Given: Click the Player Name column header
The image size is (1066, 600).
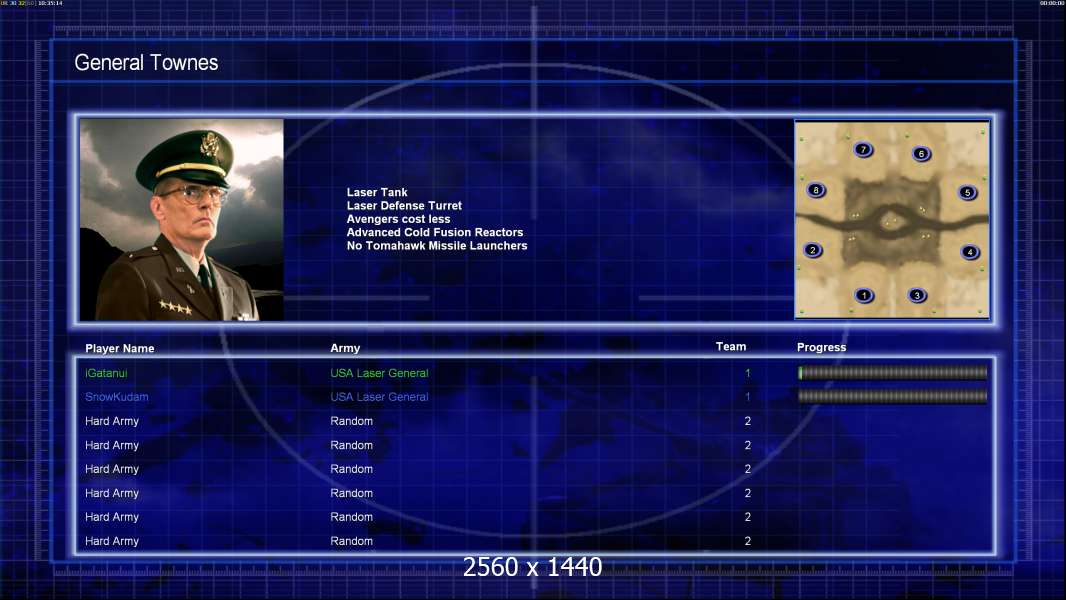Looking at the screenshot, I should tap(120, 349).
